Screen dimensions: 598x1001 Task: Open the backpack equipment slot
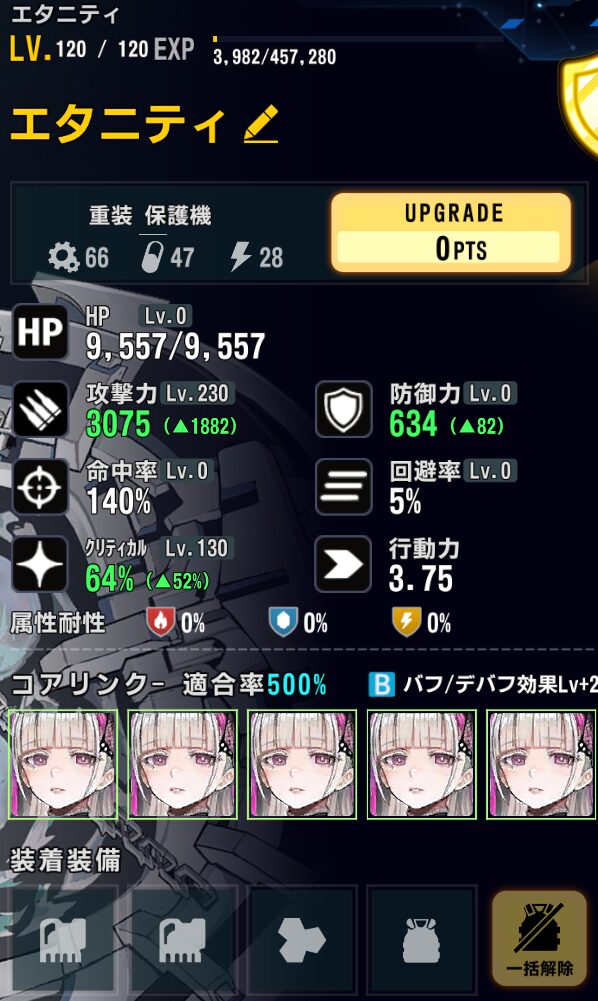coord(421,940)
